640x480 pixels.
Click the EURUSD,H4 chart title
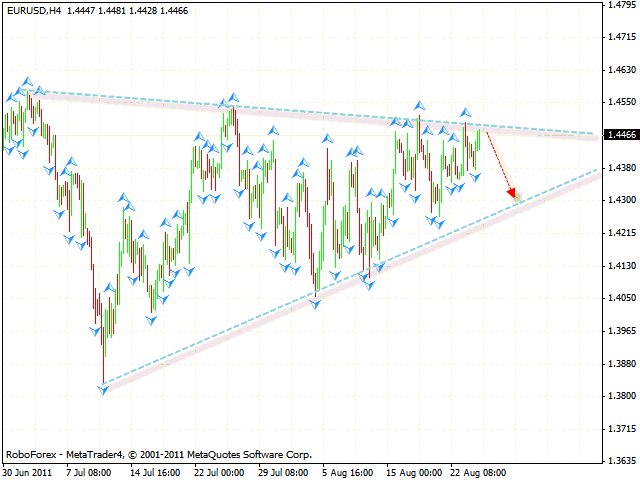pyautogui.click(x=34, y=11)
